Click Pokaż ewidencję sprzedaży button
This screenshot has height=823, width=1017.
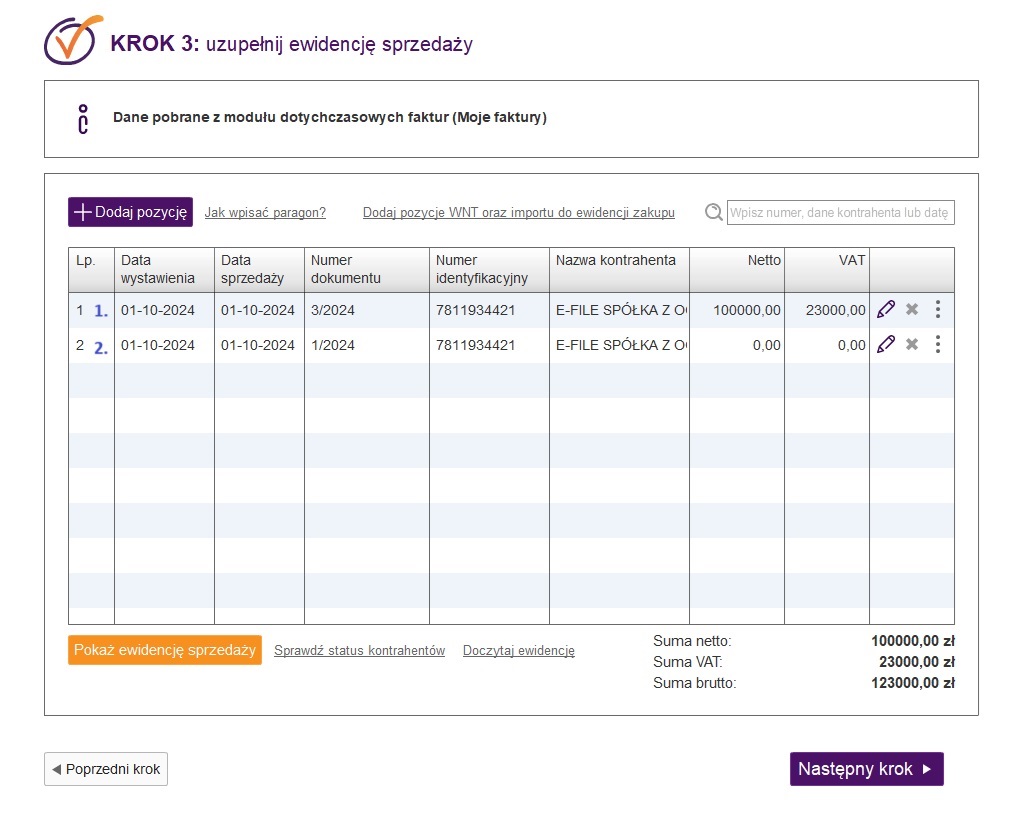[x=165, y=650]
